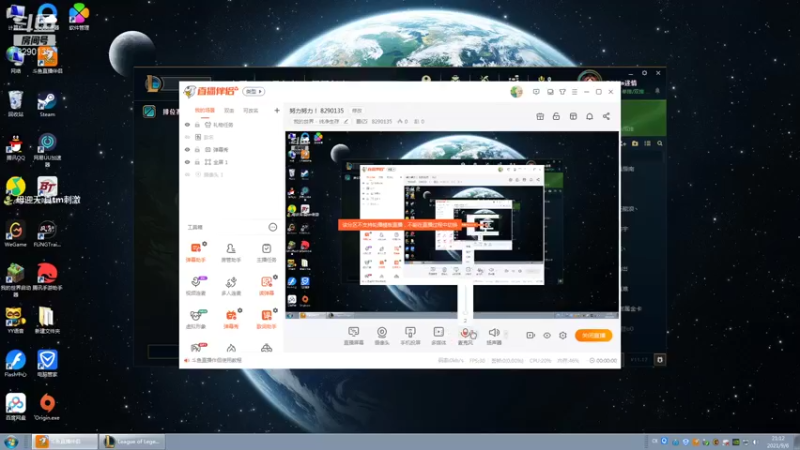Toggle the lock on 弹幕秀 source
Image resolution: width=800 pixels, height=450 pixels.
pos(197,149)
